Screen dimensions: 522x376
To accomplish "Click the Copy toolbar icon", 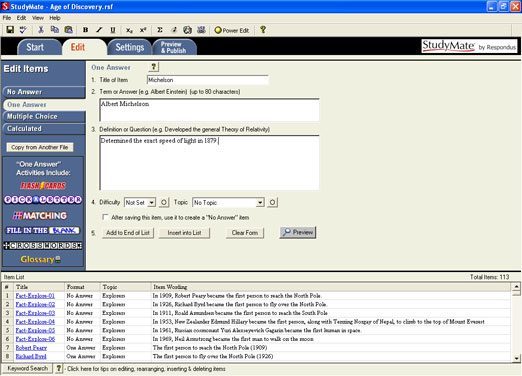I will pos(55,30).
